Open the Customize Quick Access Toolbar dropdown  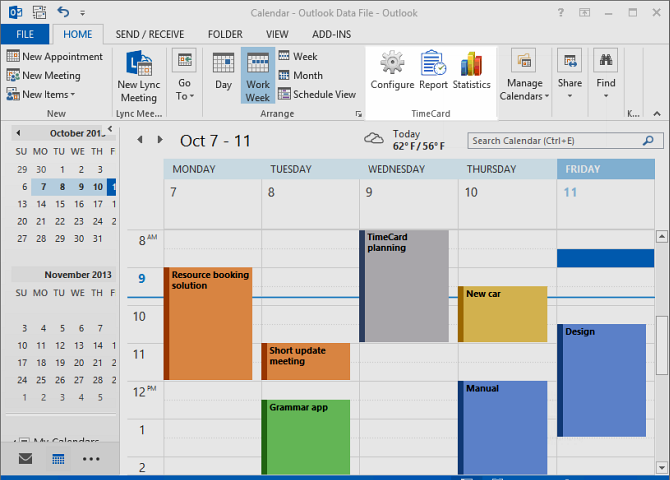[x=82, y=13]
